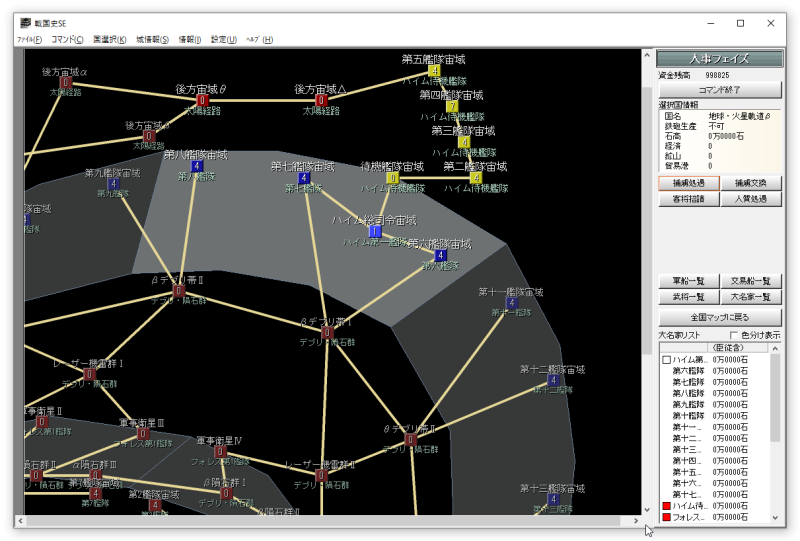Select the 第九艦隊 row in the list

pyautogui.click(x=714, y=405)
